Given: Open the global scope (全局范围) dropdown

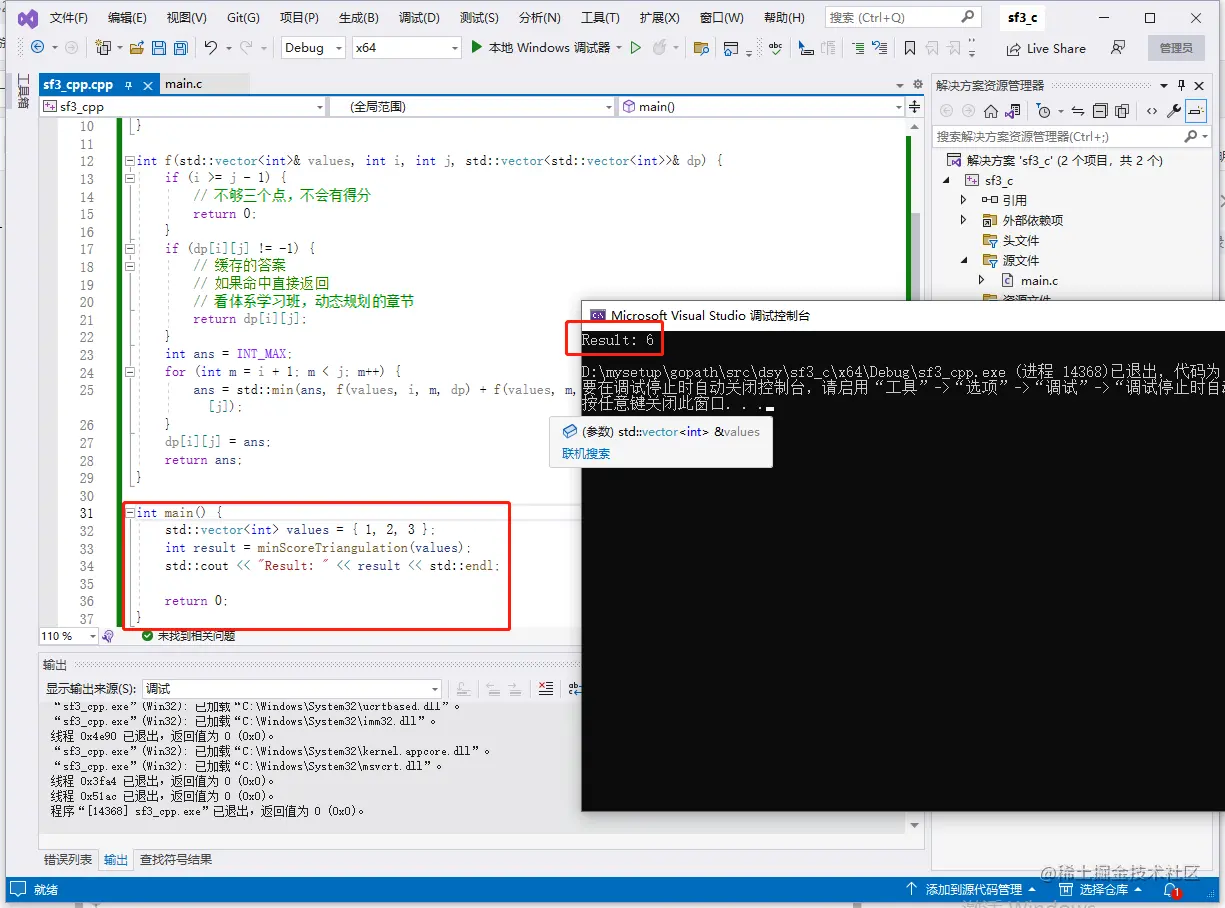Looking at the screenshot, I should click(x=471, y=107).
